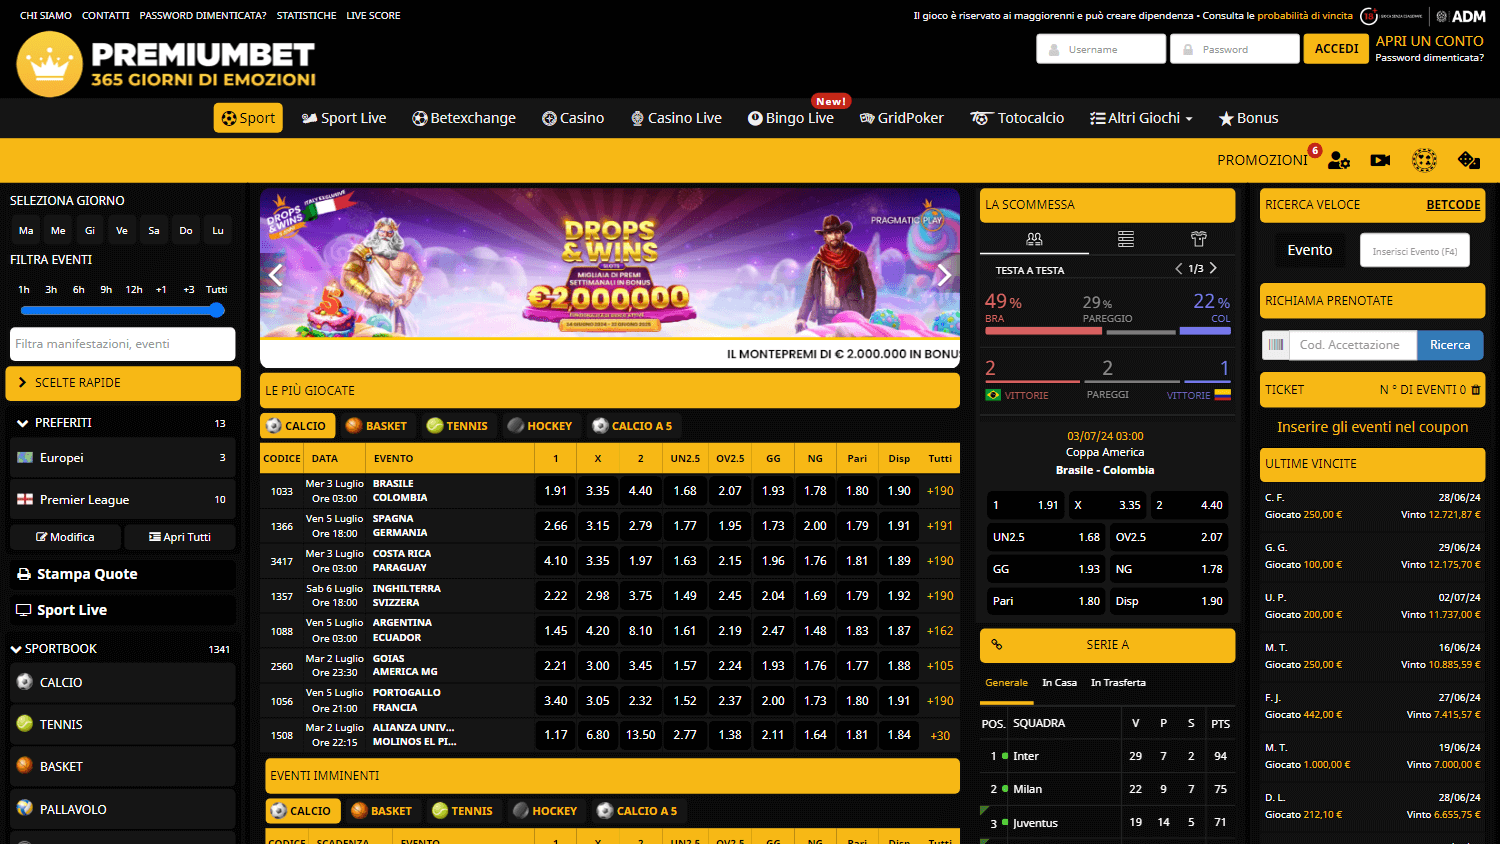Expand the Scelte Rapide section
This screenshot has height=844, width=1500.
[x=123, y=383]
